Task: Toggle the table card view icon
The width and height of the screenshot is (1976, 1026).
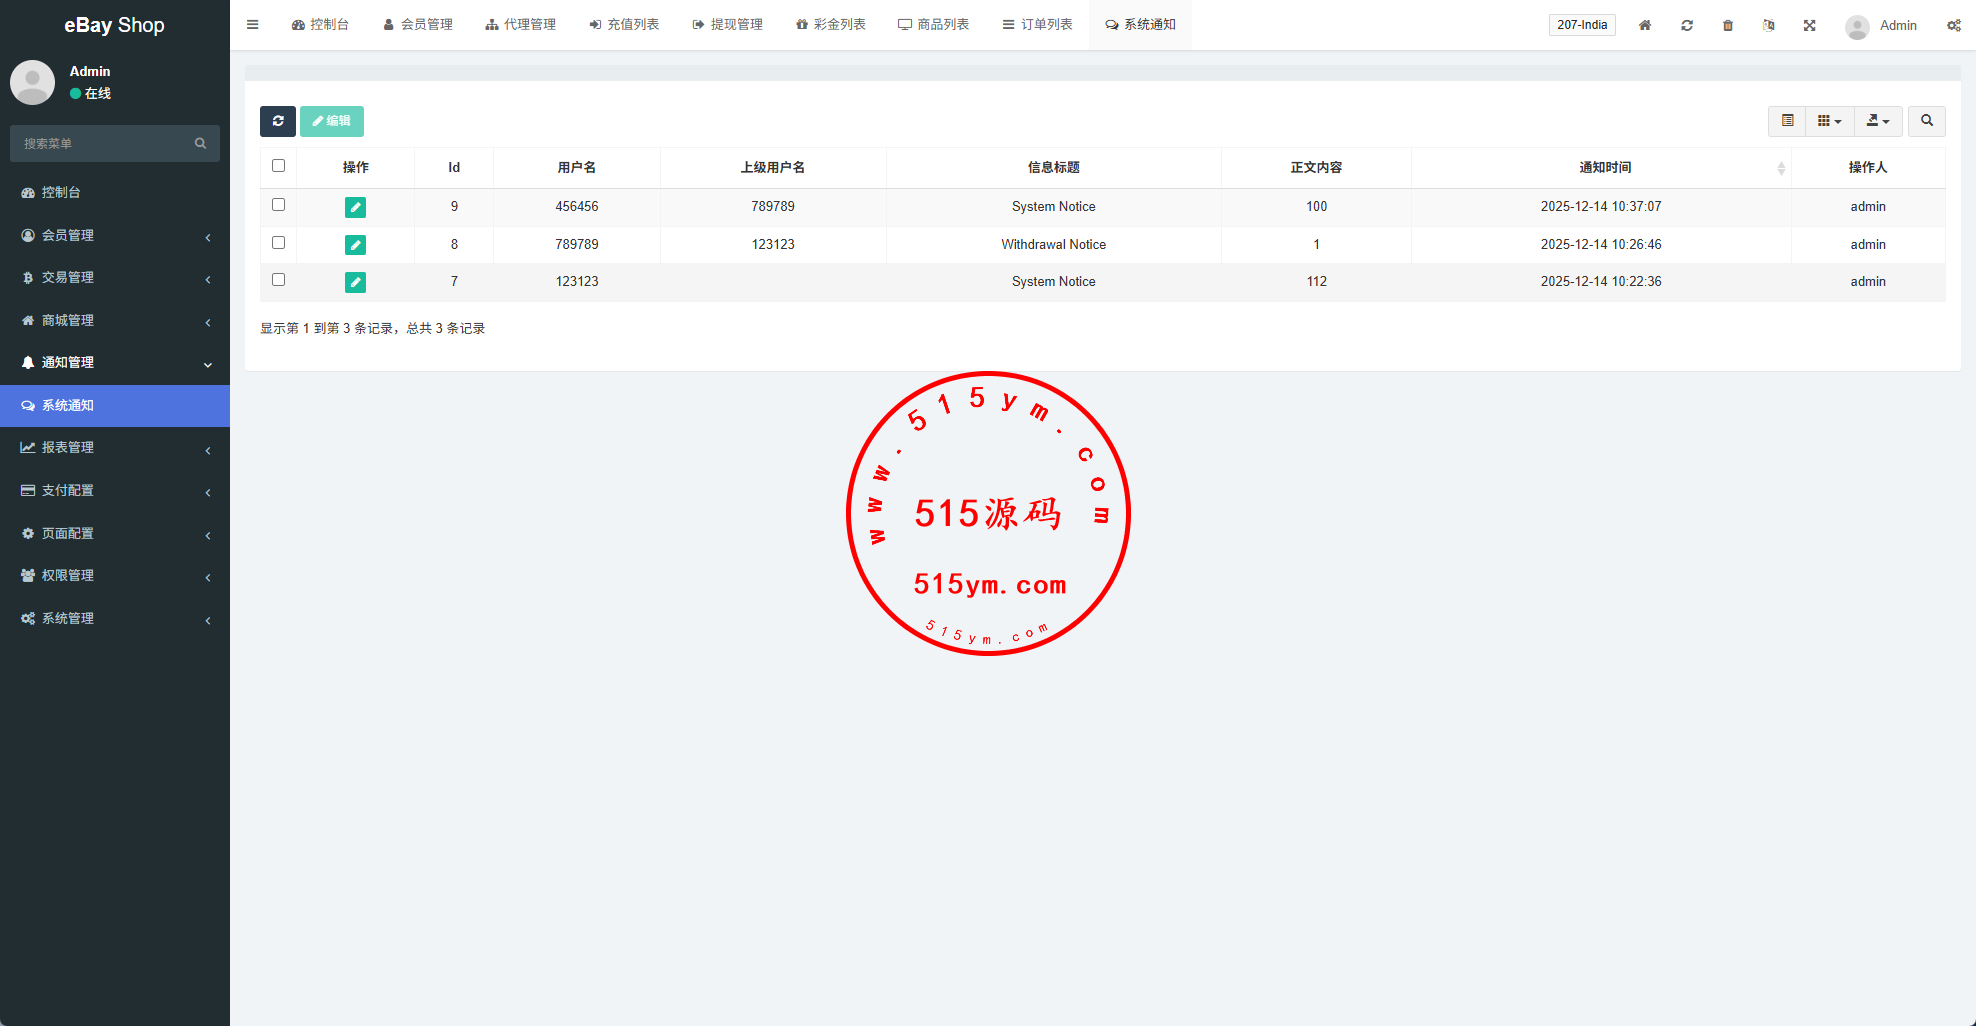Action: coord(1788,121)
